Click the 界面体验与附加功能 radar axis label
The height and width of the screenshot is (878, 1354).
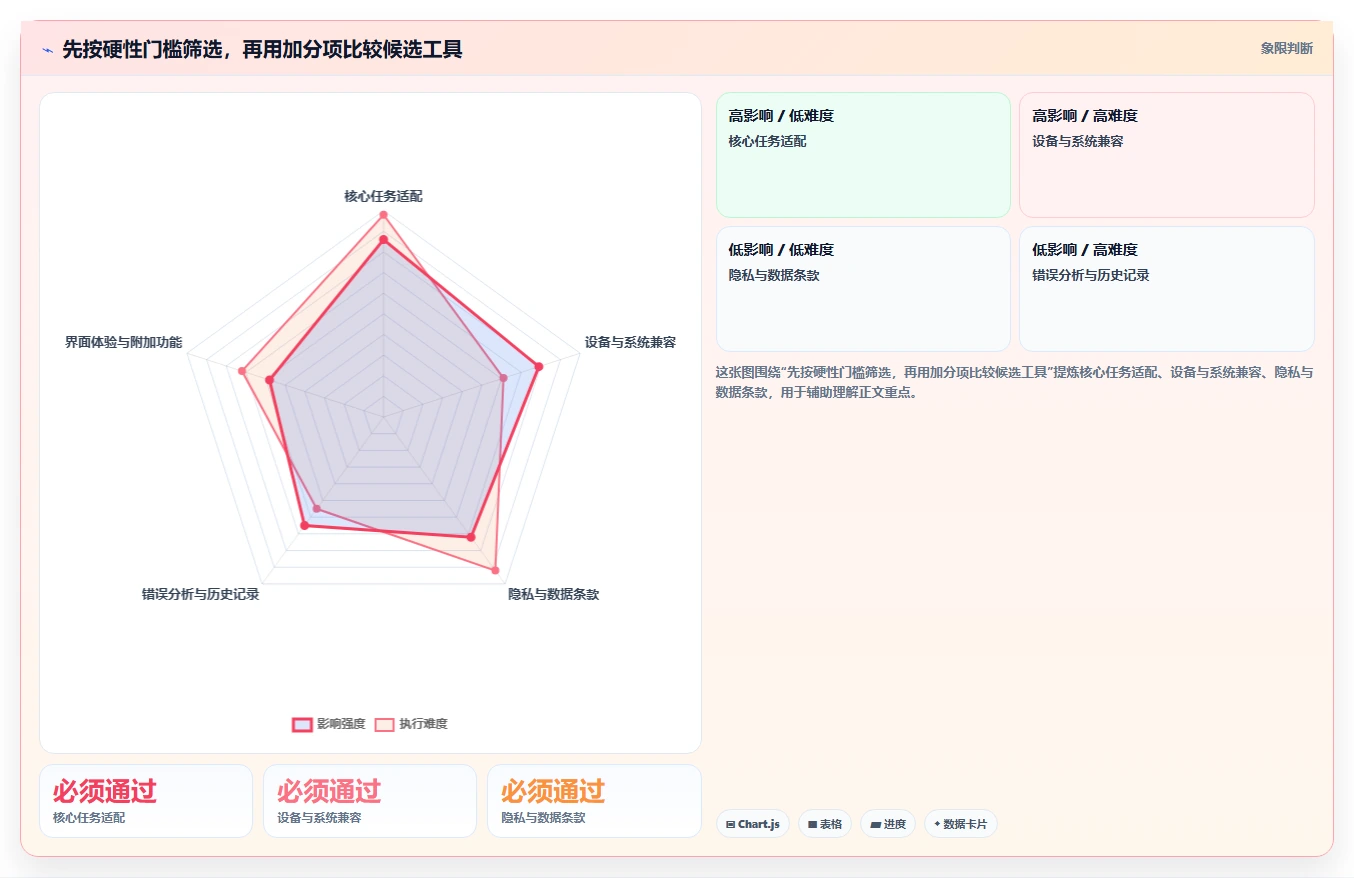click(x=123, y=342)
